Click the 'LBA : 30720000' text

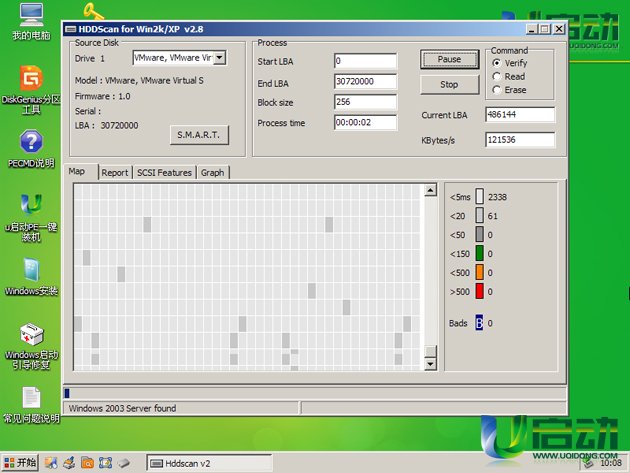[106, 125]
